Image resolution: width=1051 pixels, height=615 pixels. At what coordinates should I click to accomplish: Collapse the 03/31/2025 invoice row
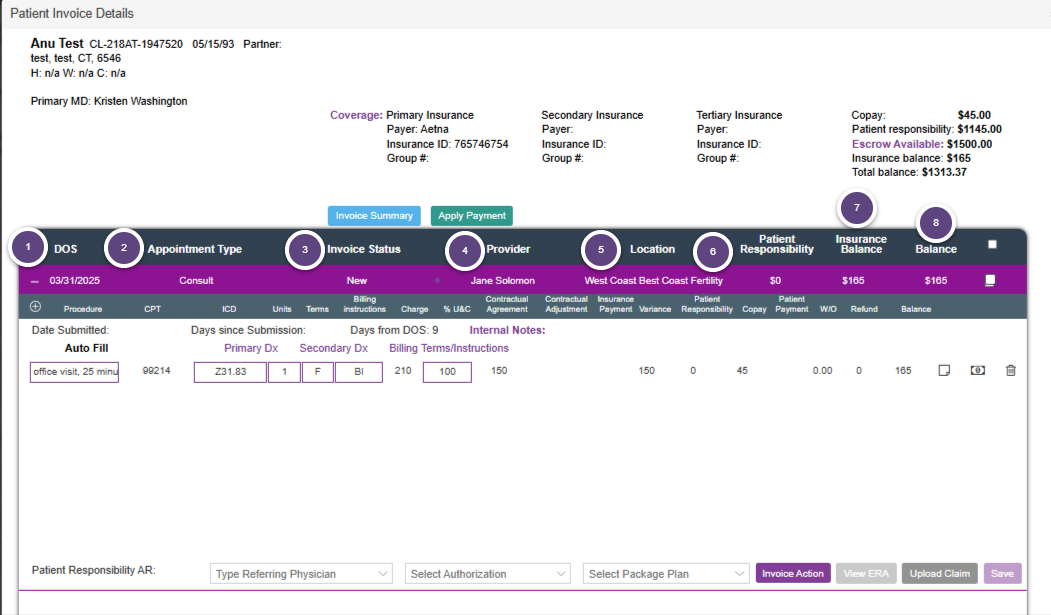pos(35,281)
